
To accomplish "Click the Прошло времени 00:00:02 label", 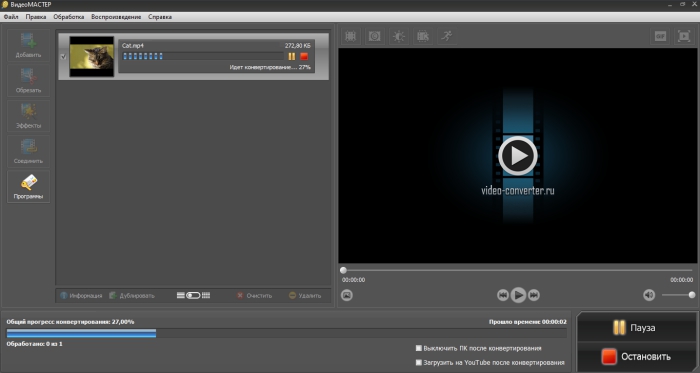I will click(x=528, y=322).
